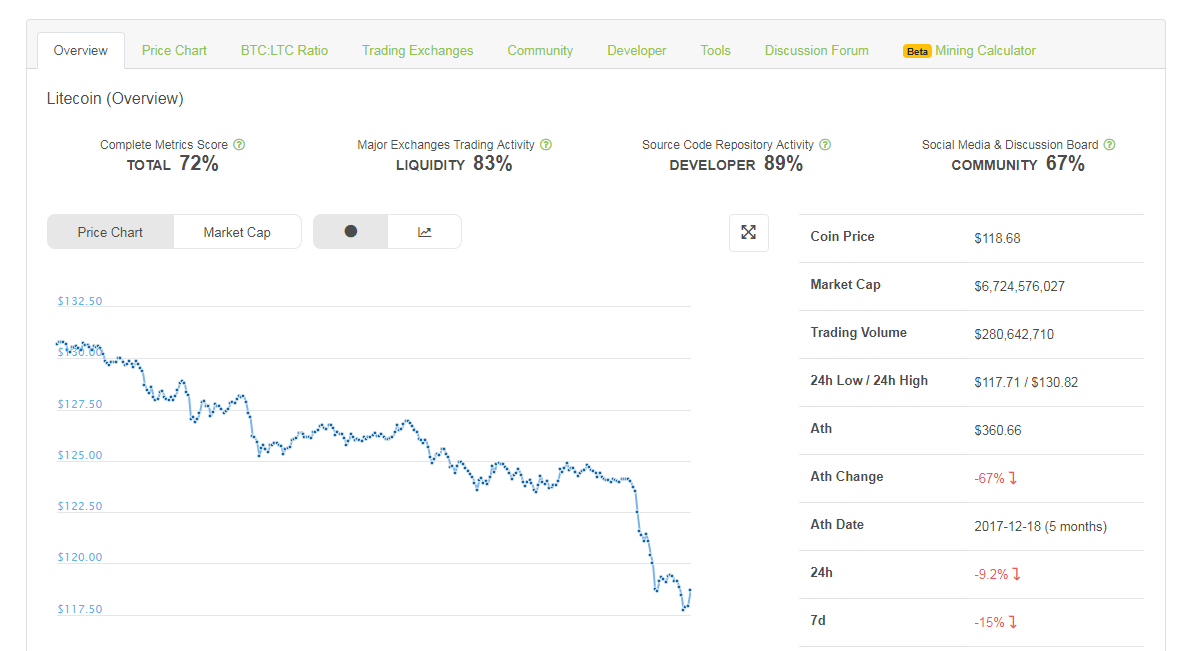The width and height of the screenshot is (1196, 651).
Task: Click the fullscreen expand chart icon
Action: tap(748, 233)
